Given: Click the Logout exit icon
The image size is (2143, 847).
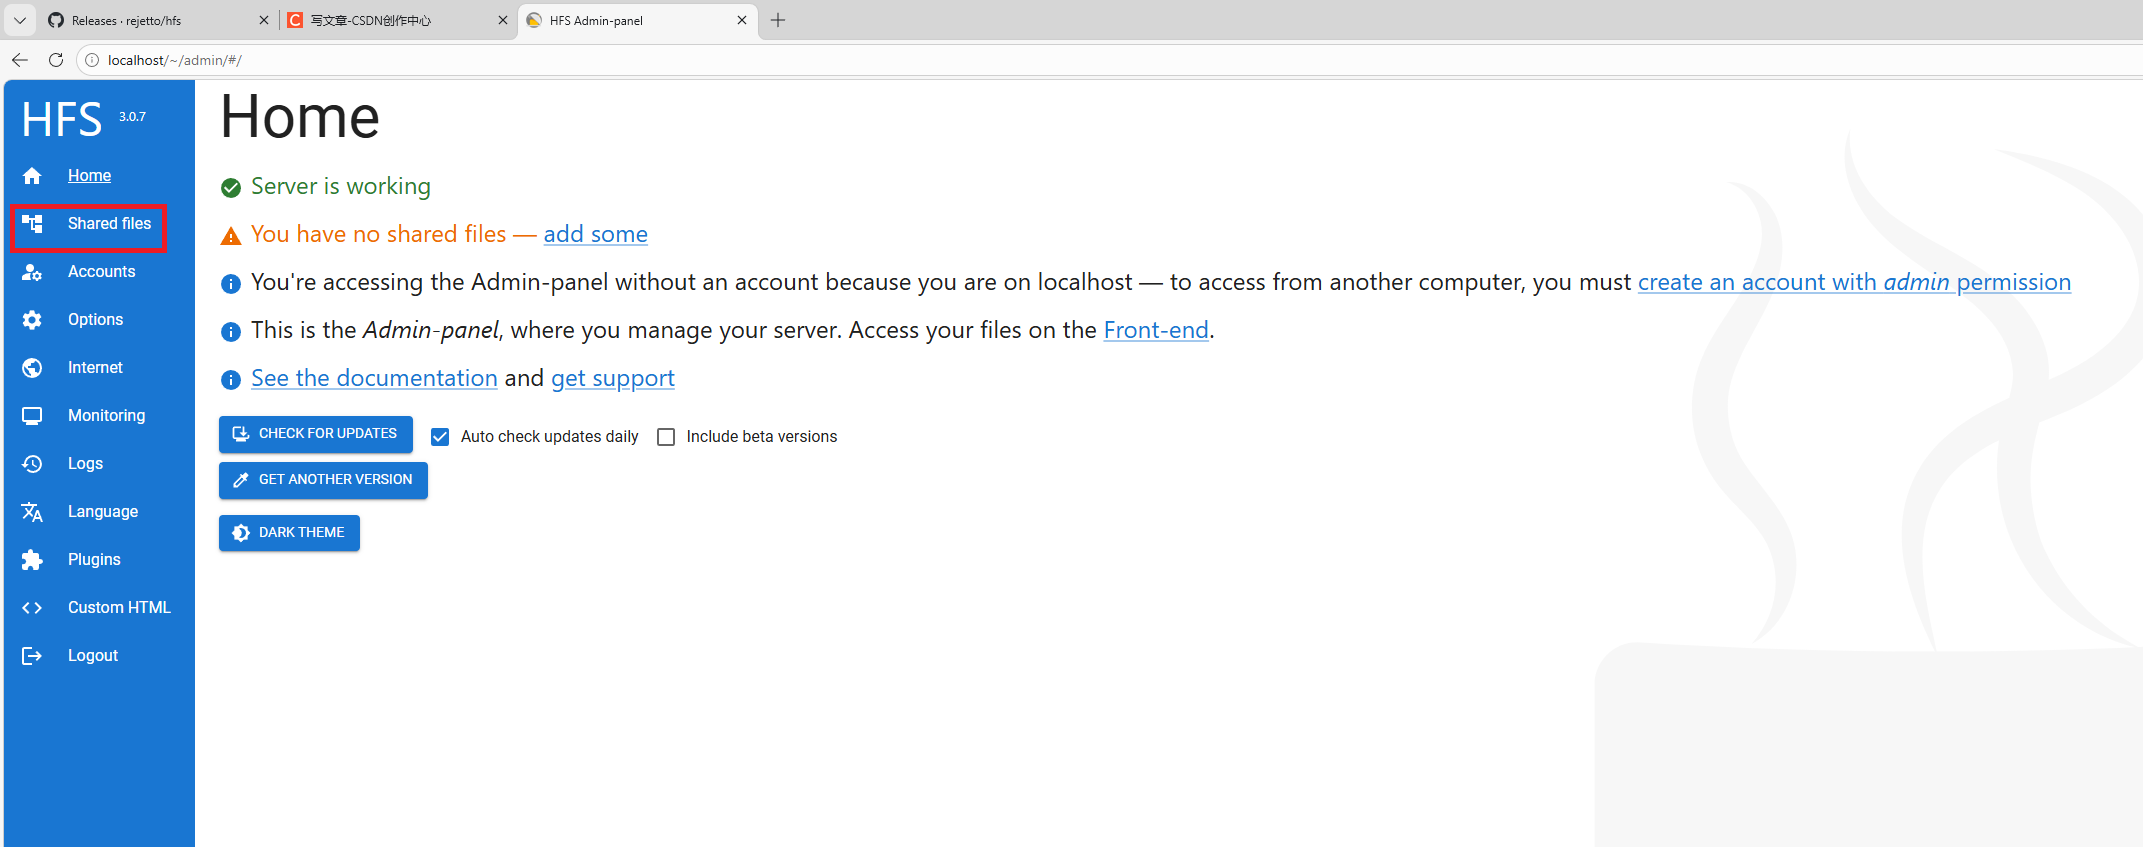Looking at the screenshot, I should [32, 656].
